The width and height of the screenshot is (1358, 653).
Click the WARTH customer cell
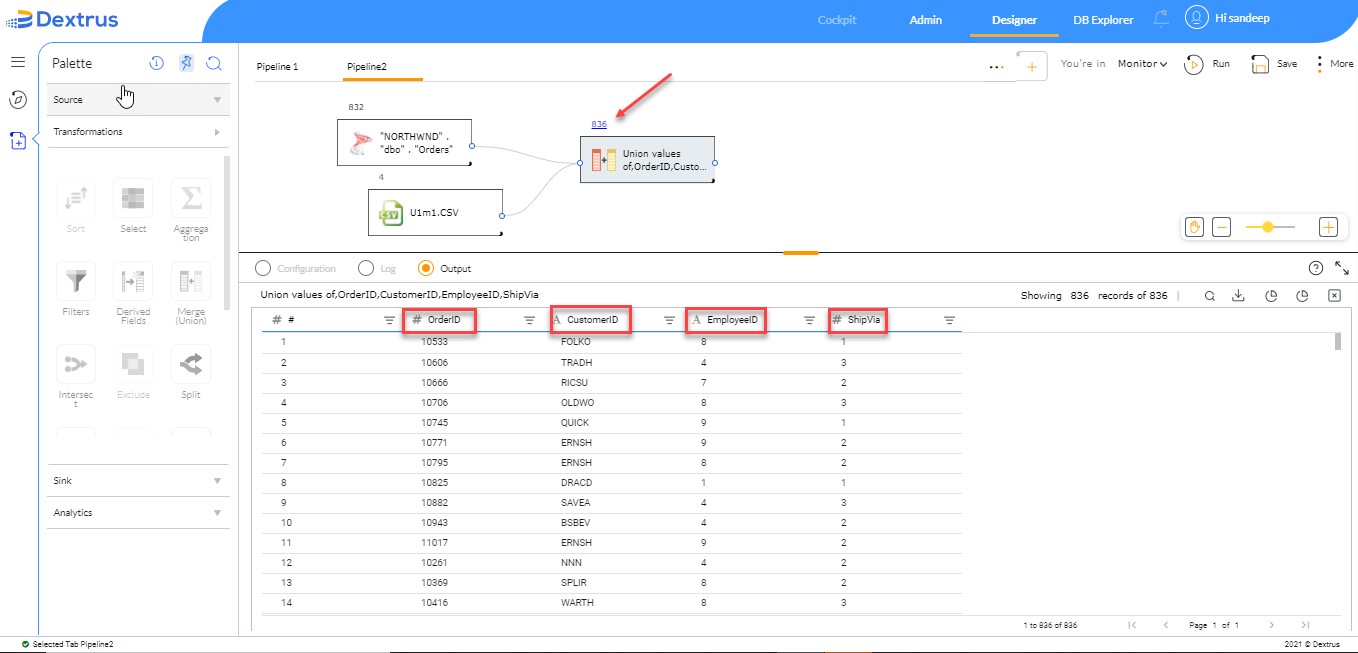tap(577, 603)
